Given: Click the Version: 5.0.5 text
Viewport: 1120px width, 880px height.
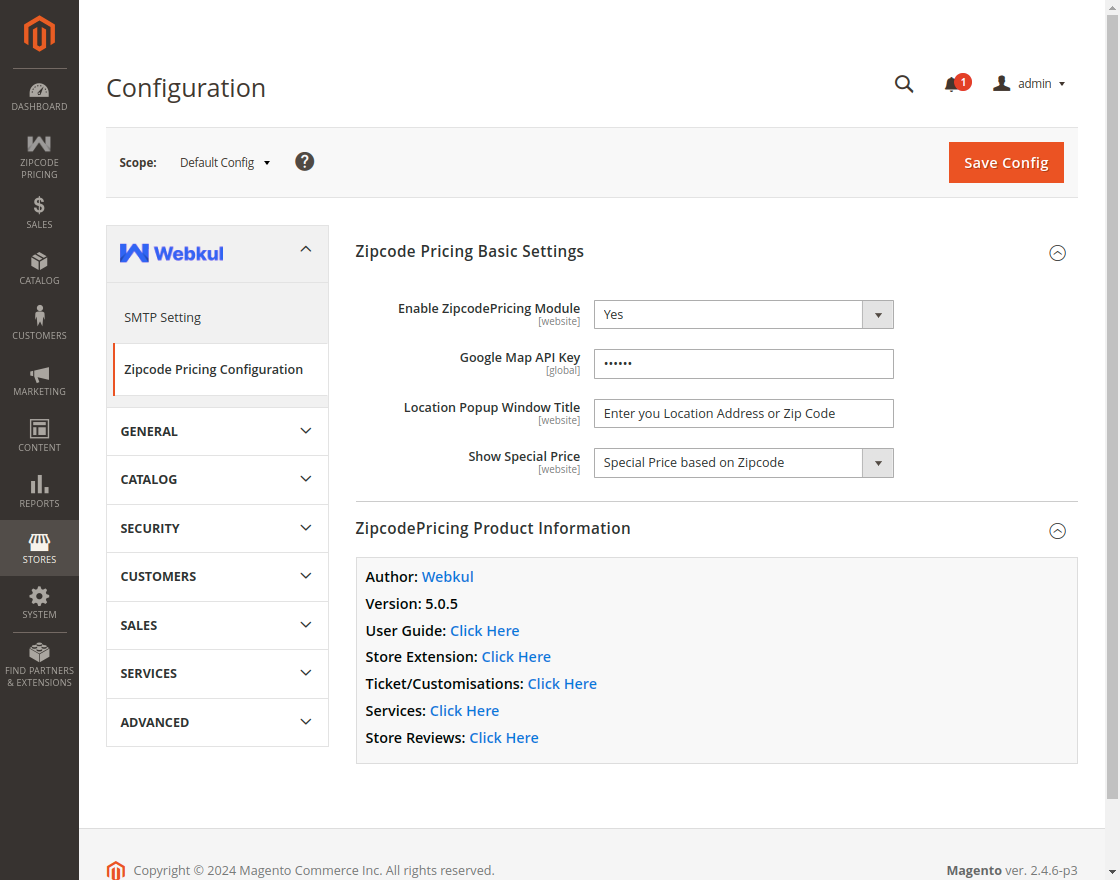Looking at the screenshot, I should pyautogui.click(x=411, y=604).
